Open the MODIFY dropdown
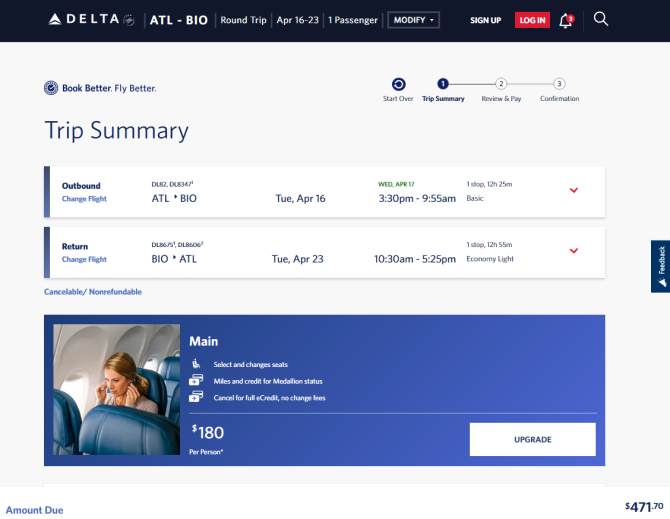670x519 pixels. point(413,20)
